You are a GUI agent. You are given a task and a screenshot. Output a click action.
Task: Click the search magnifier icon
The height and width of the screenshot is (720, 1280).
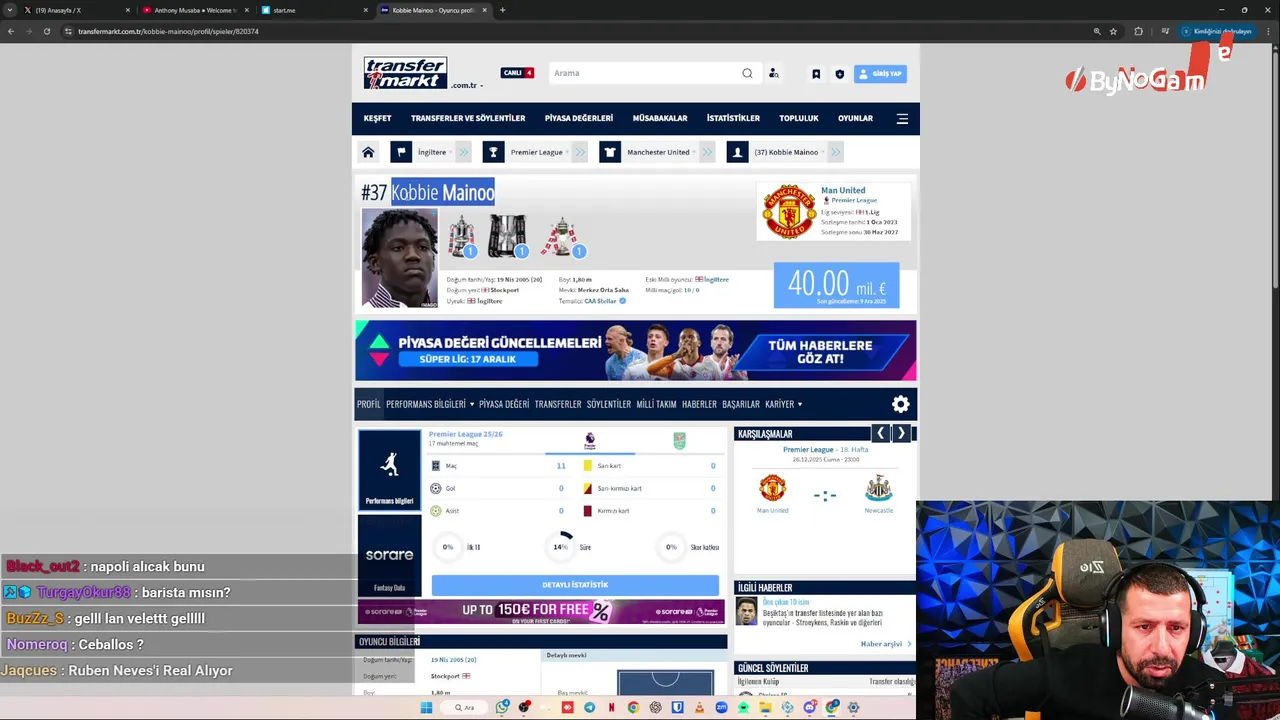pyautogui.click(x=747, y=73)
